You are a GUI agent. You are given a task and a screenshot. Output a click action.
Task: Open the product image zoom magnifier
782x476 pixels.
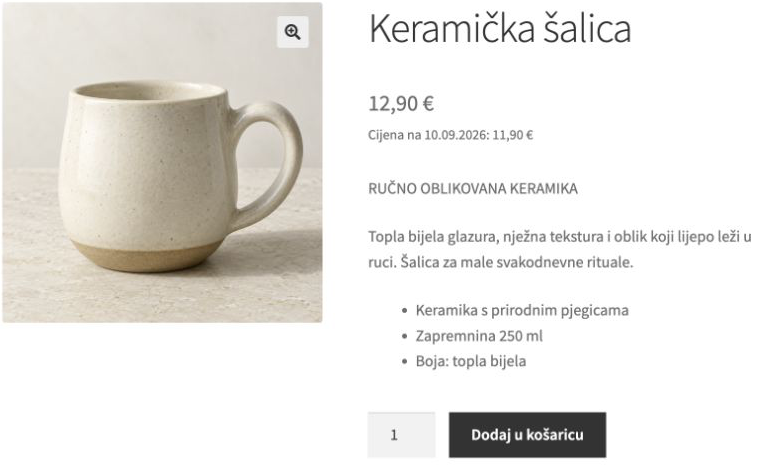[293, 32]
